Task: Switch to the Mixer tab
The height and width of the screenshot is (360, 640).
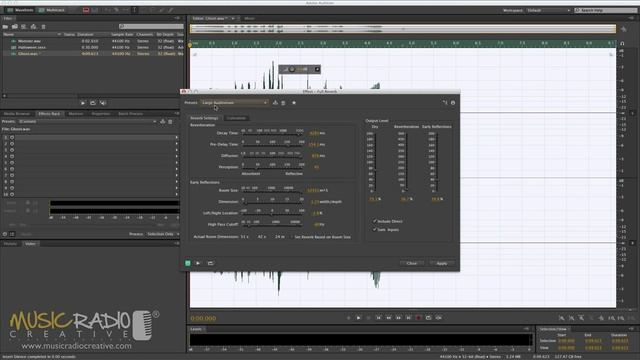Action: pyautogui.click(x=249, y=18)
